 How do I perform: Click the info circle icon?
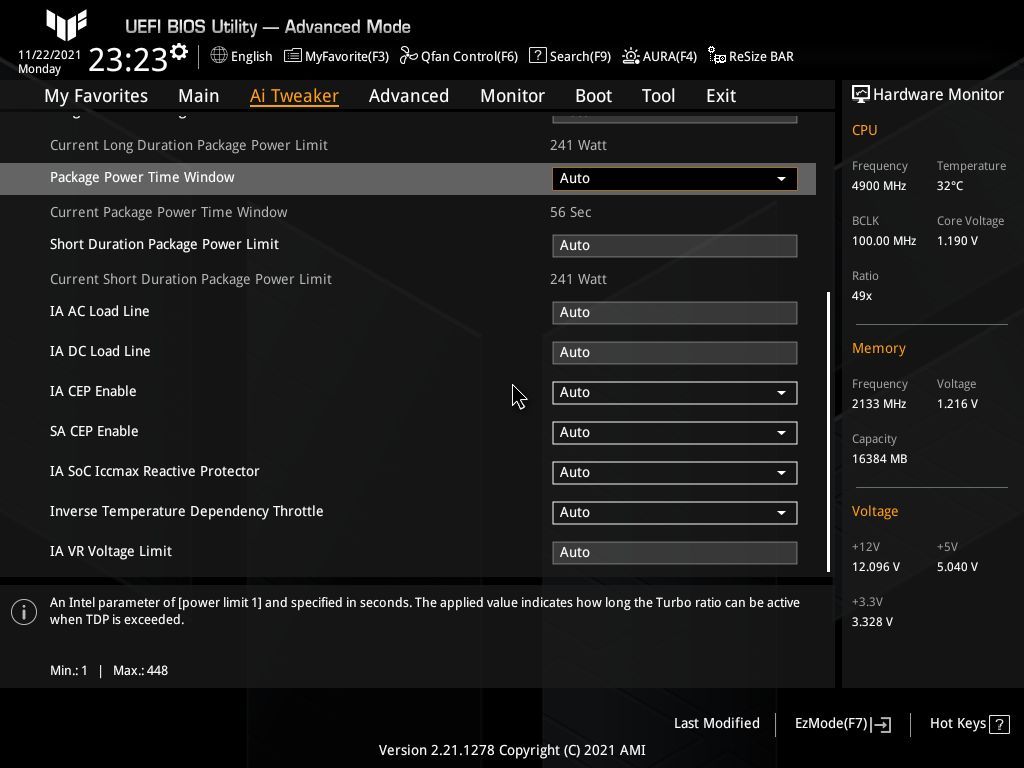tap(24, 612)
